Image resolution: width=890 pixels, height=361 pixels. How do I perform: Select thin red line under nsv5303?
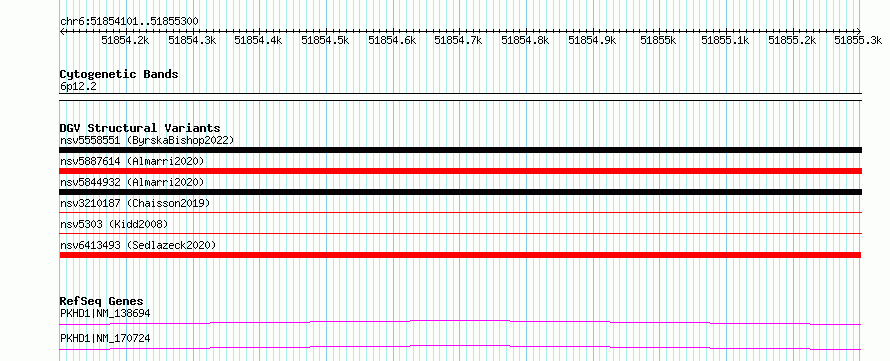coord(460,233)
